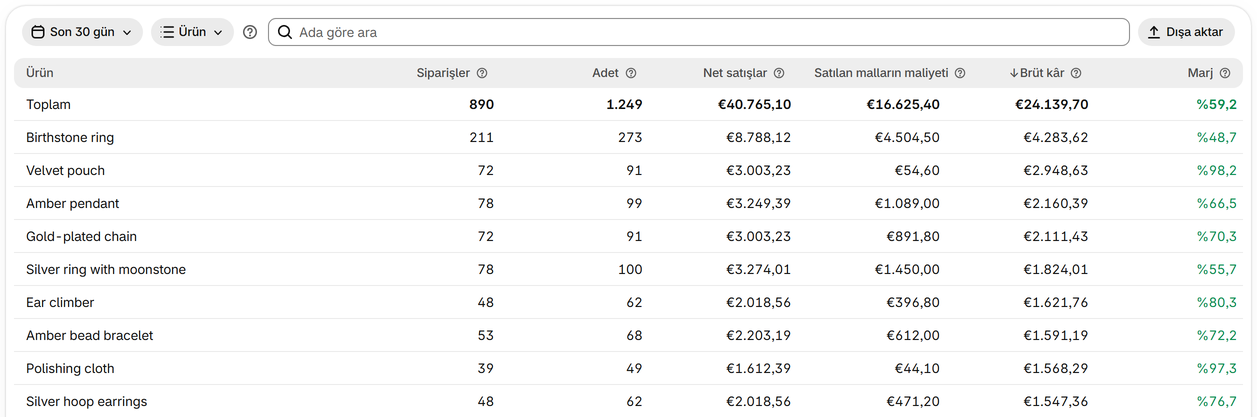This screenshot has width=1257, height=417.
Task: Select the Polishing cloth row
Action: click(628, 368)
